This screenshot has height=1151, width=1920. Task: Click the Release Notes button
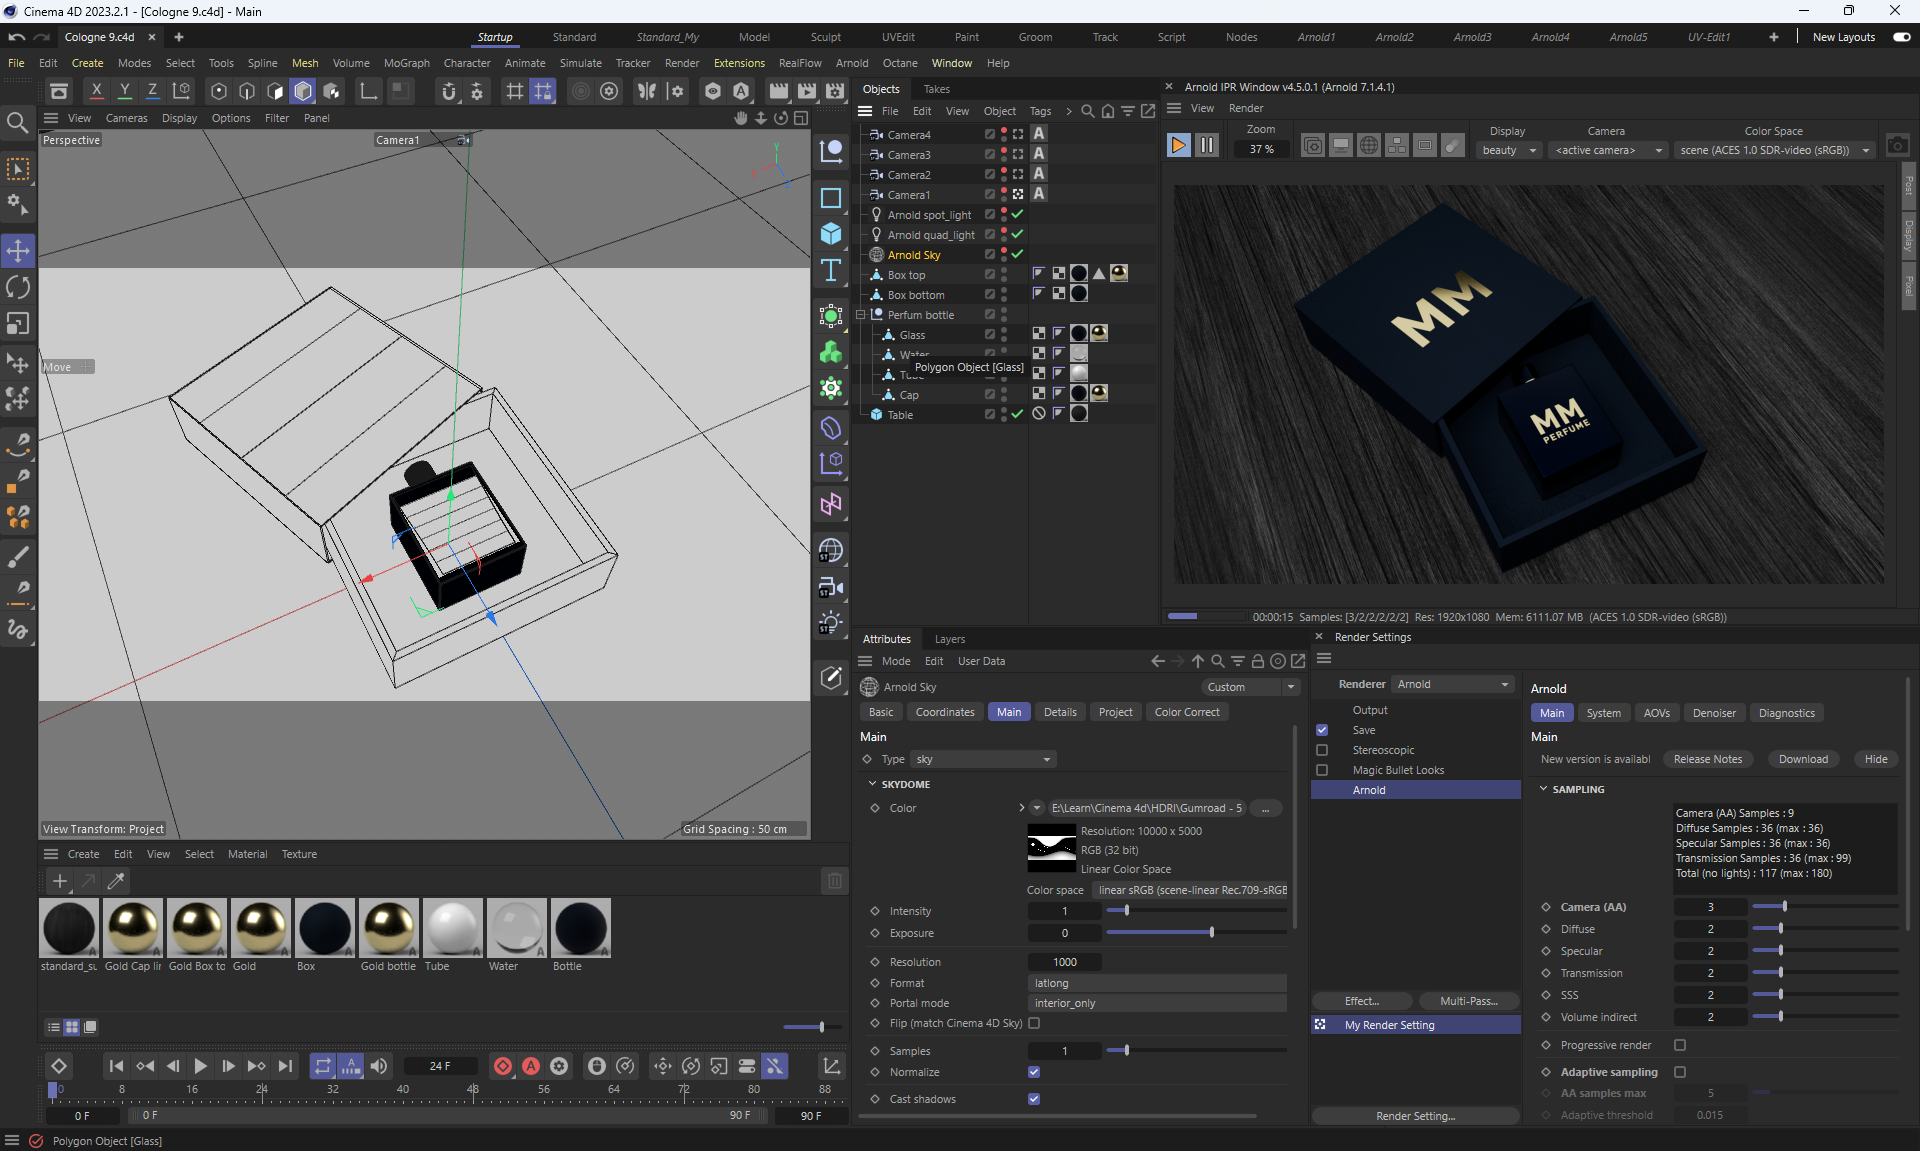[1707, 759]
